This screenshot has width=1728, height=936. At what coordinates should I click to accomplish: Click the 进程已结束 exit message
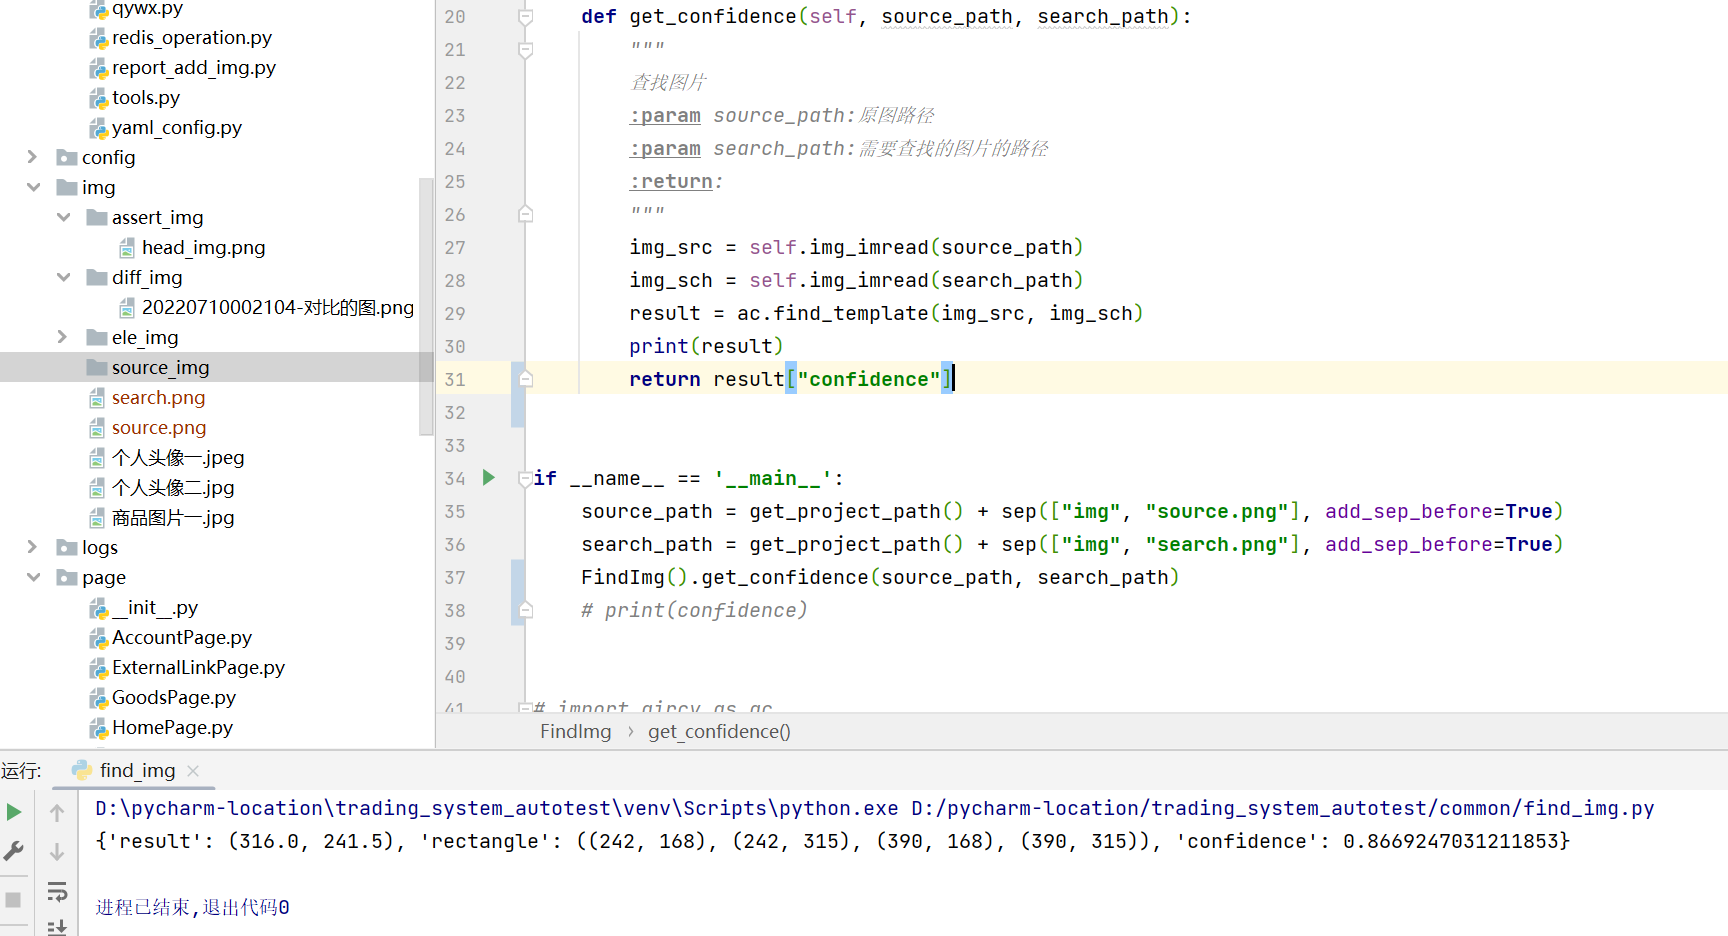(192, 907)
